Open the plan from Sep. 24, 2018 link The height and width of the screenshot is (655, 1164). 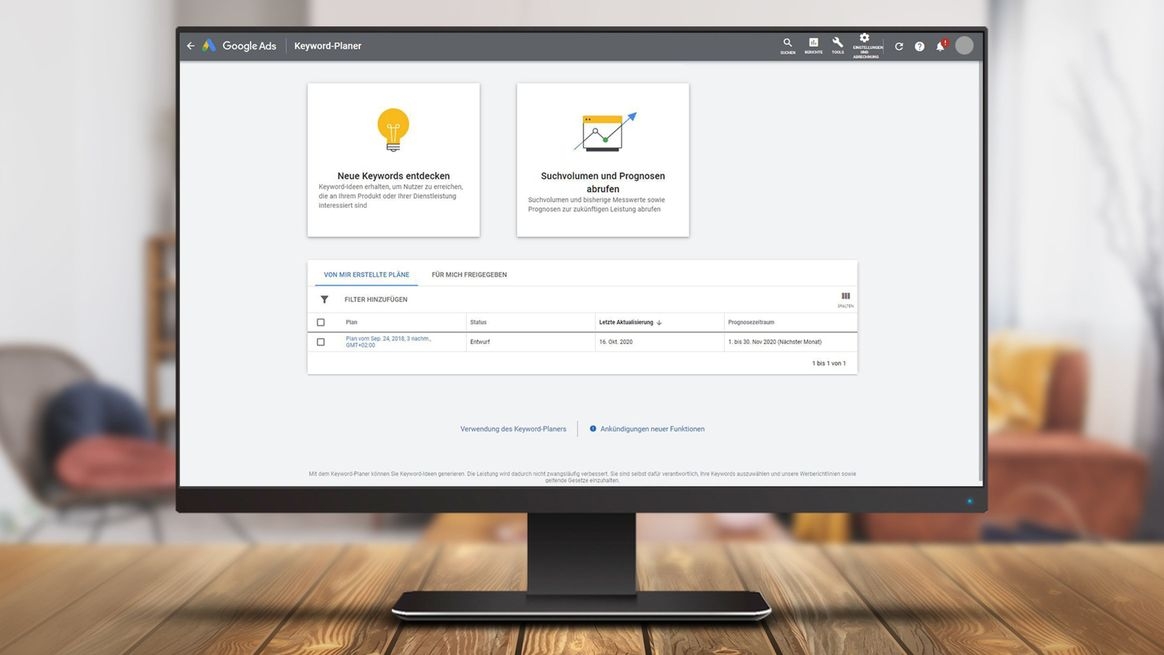click(x=388, y=341)
